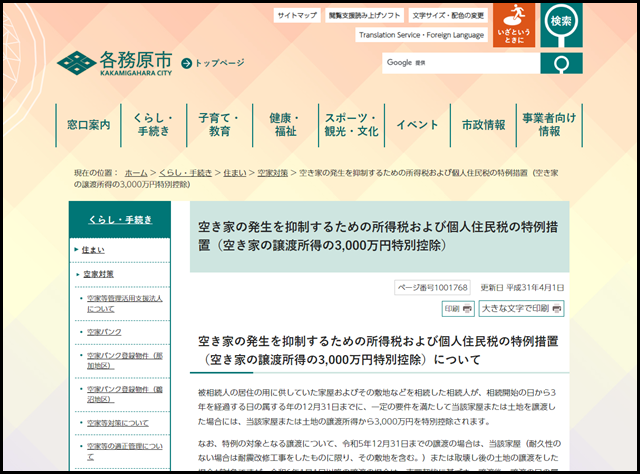Screen dimensions: 640x474
Task: Open 閲覧支援読み上げソフト
Action: click(x=364, y=16)
